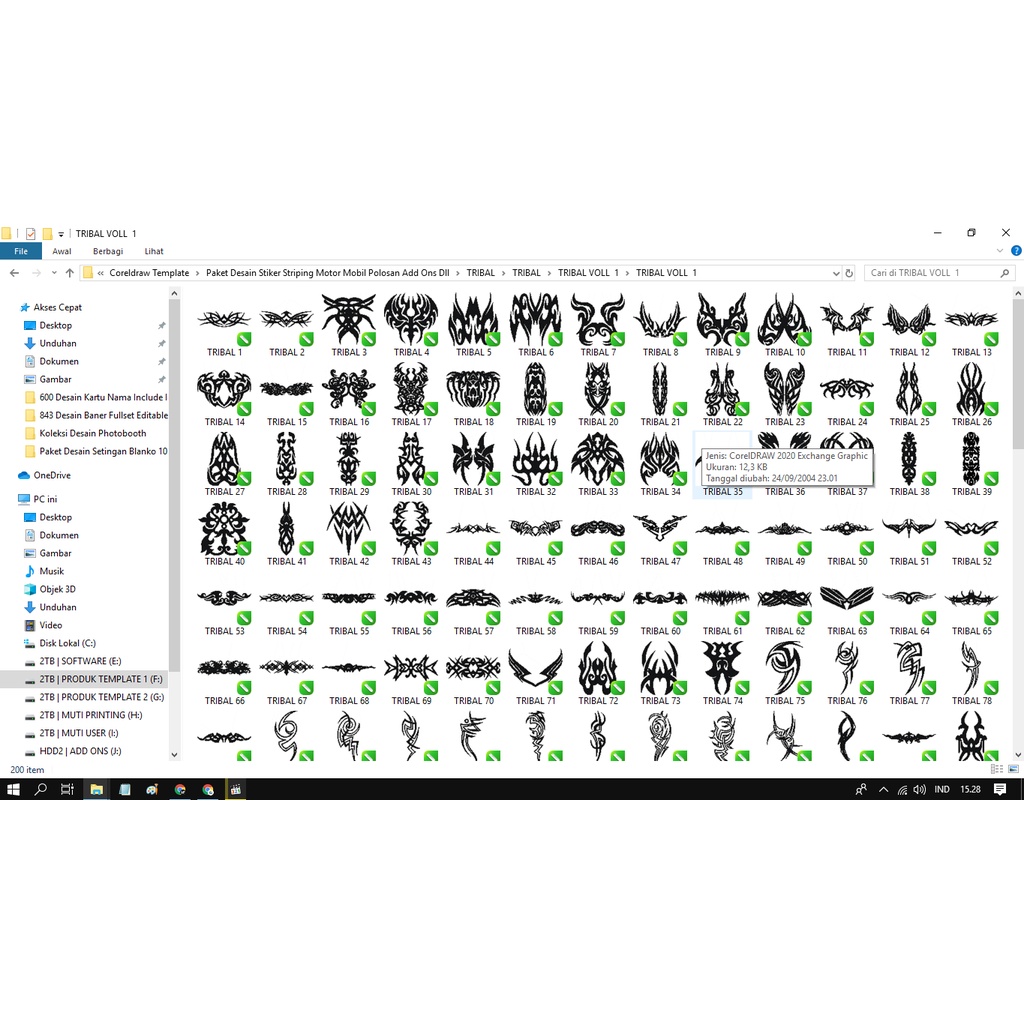Click the taskbar Search magnifier icon

click(x=41, y=789)
